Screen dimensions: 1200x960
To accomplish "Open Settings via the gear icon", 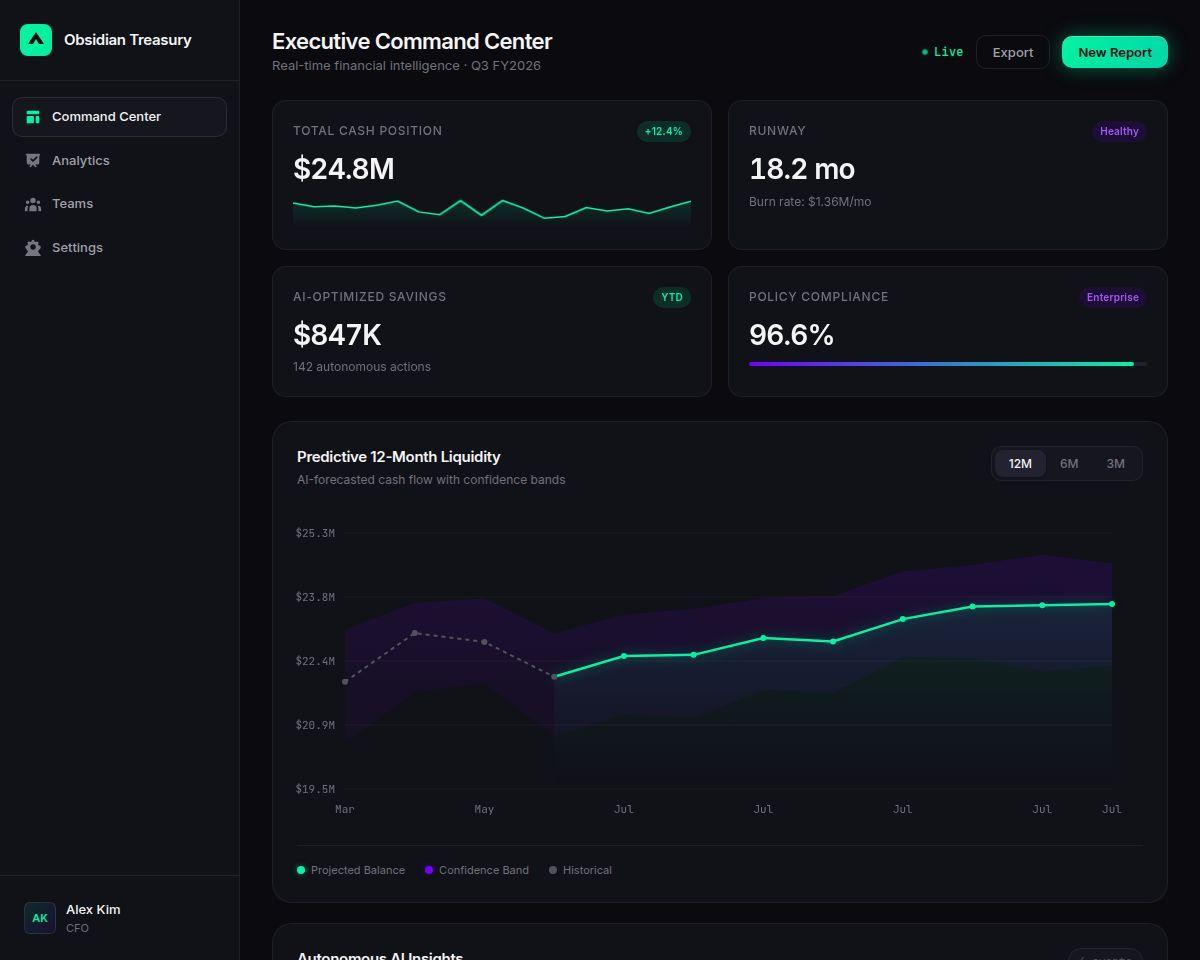I will (33, 248).
